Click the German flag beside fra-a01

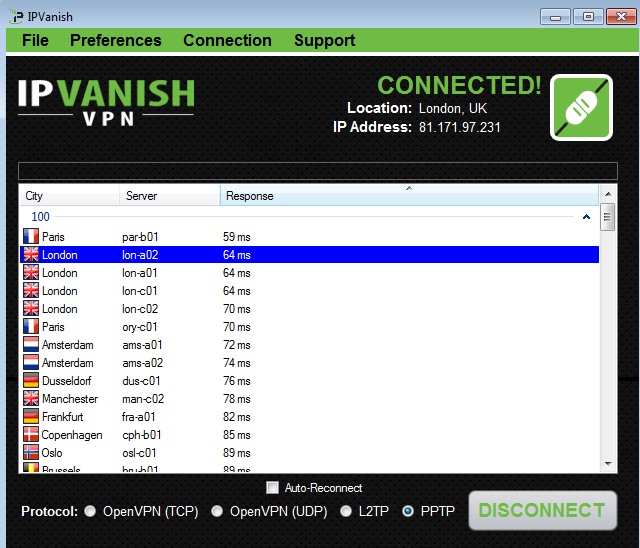tap(31, 416)
